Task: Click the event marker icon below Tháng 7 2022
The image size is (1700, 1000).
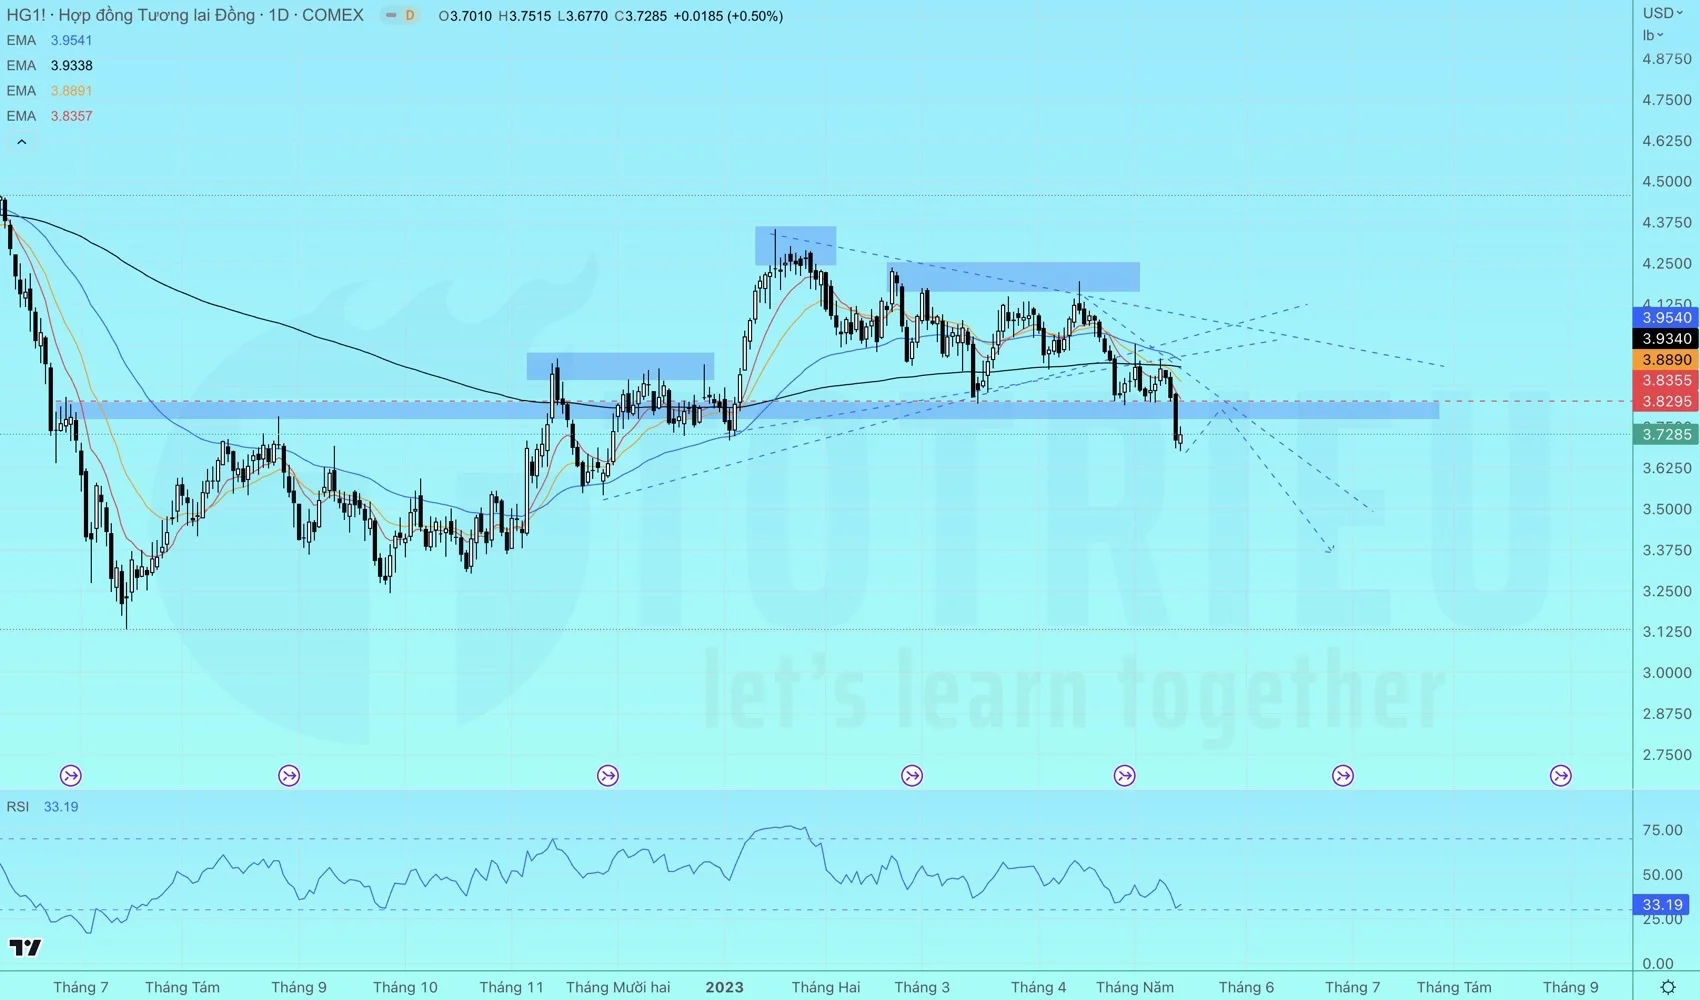Action: click(71, 776)
